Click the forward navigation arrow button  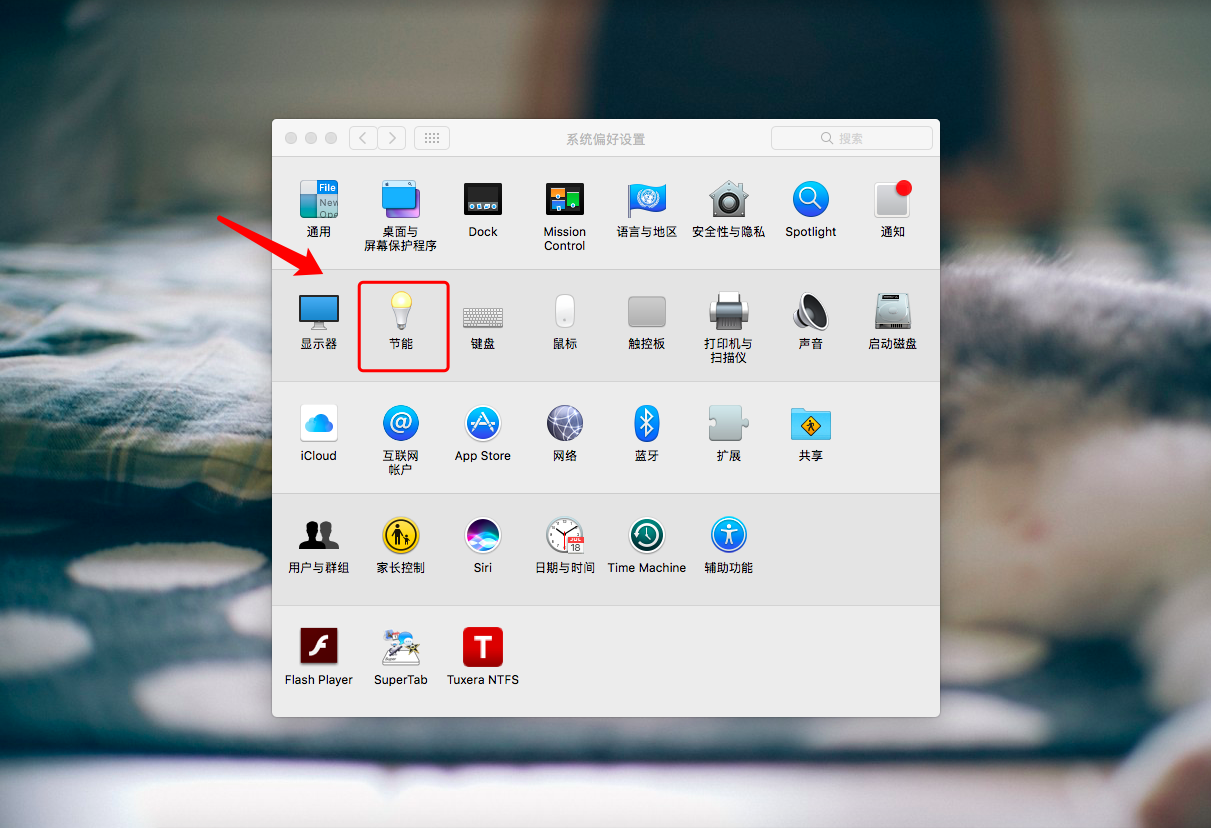point(392,138)
